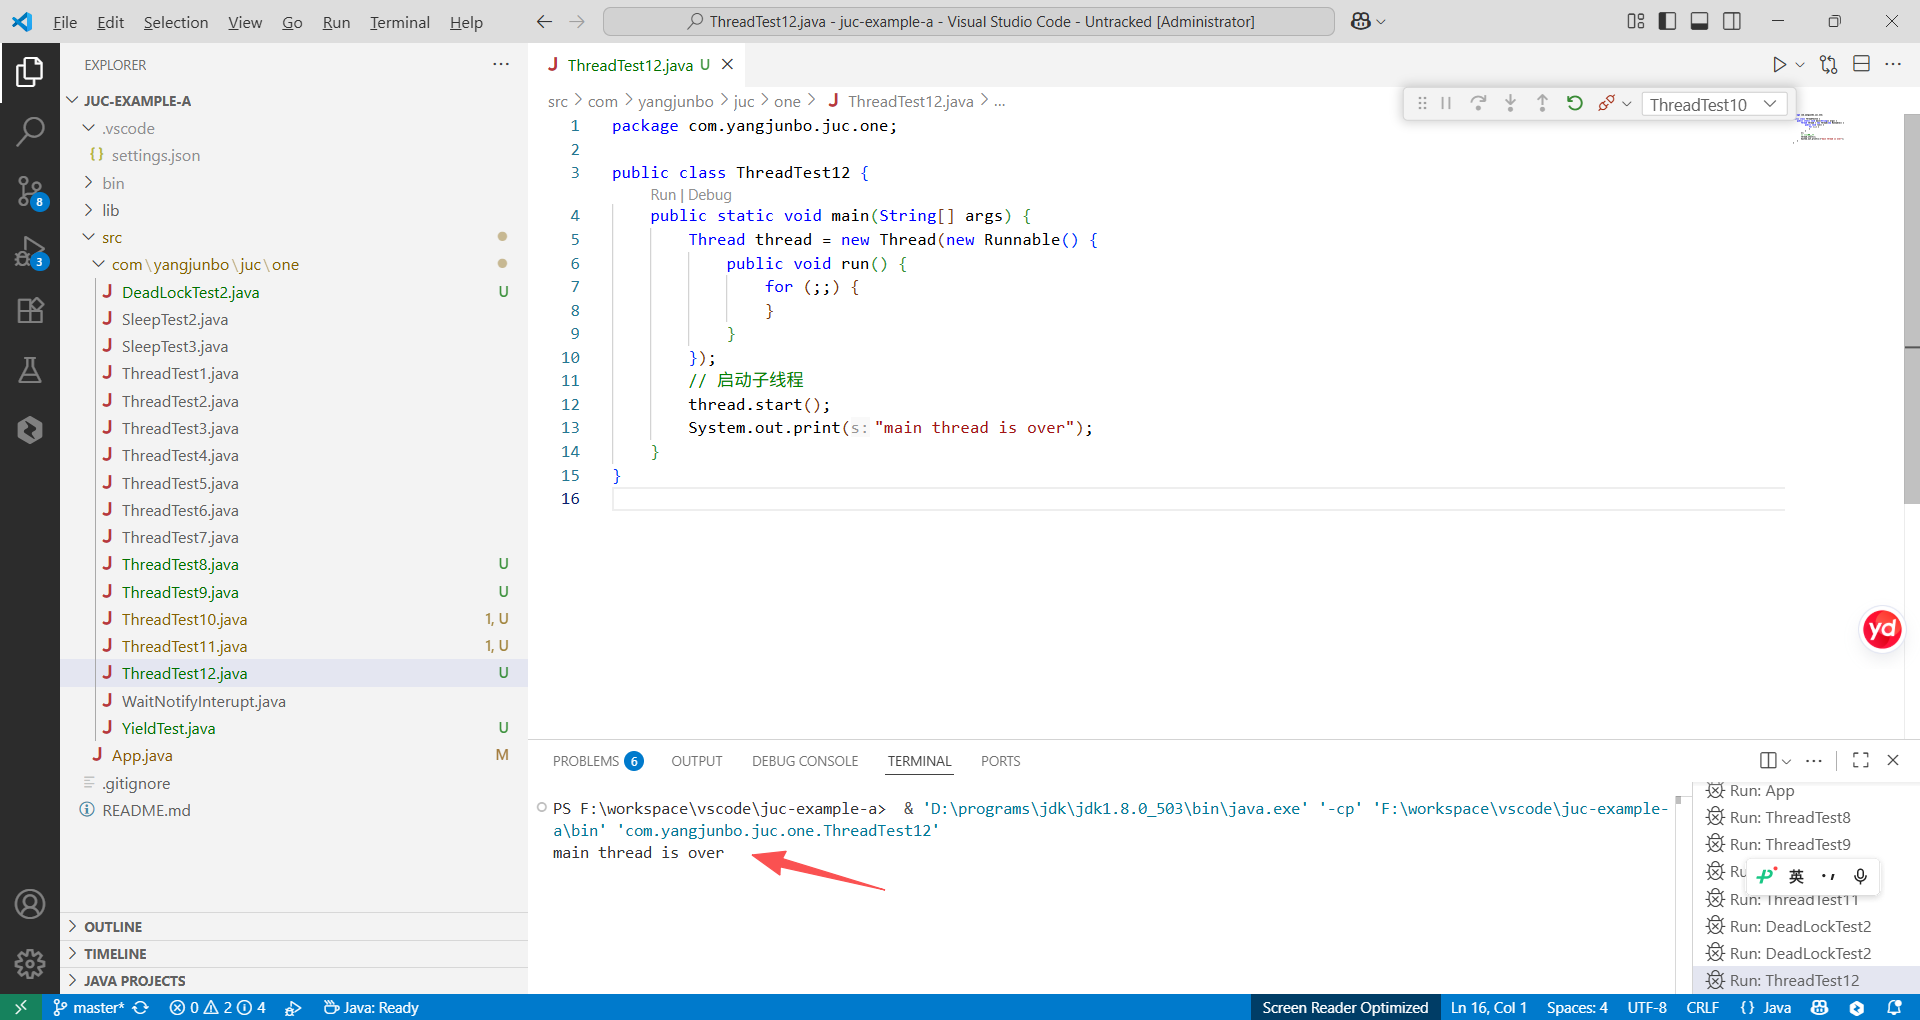This screenshot has height=1020, width=1920.
Task: Open the Remote window indicator
Action: 21,1007
